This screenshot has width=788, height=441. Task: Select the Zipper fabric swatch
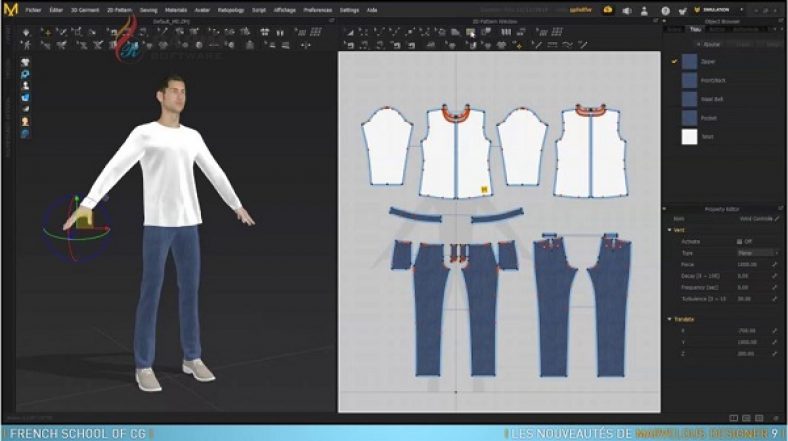point(689,61)
